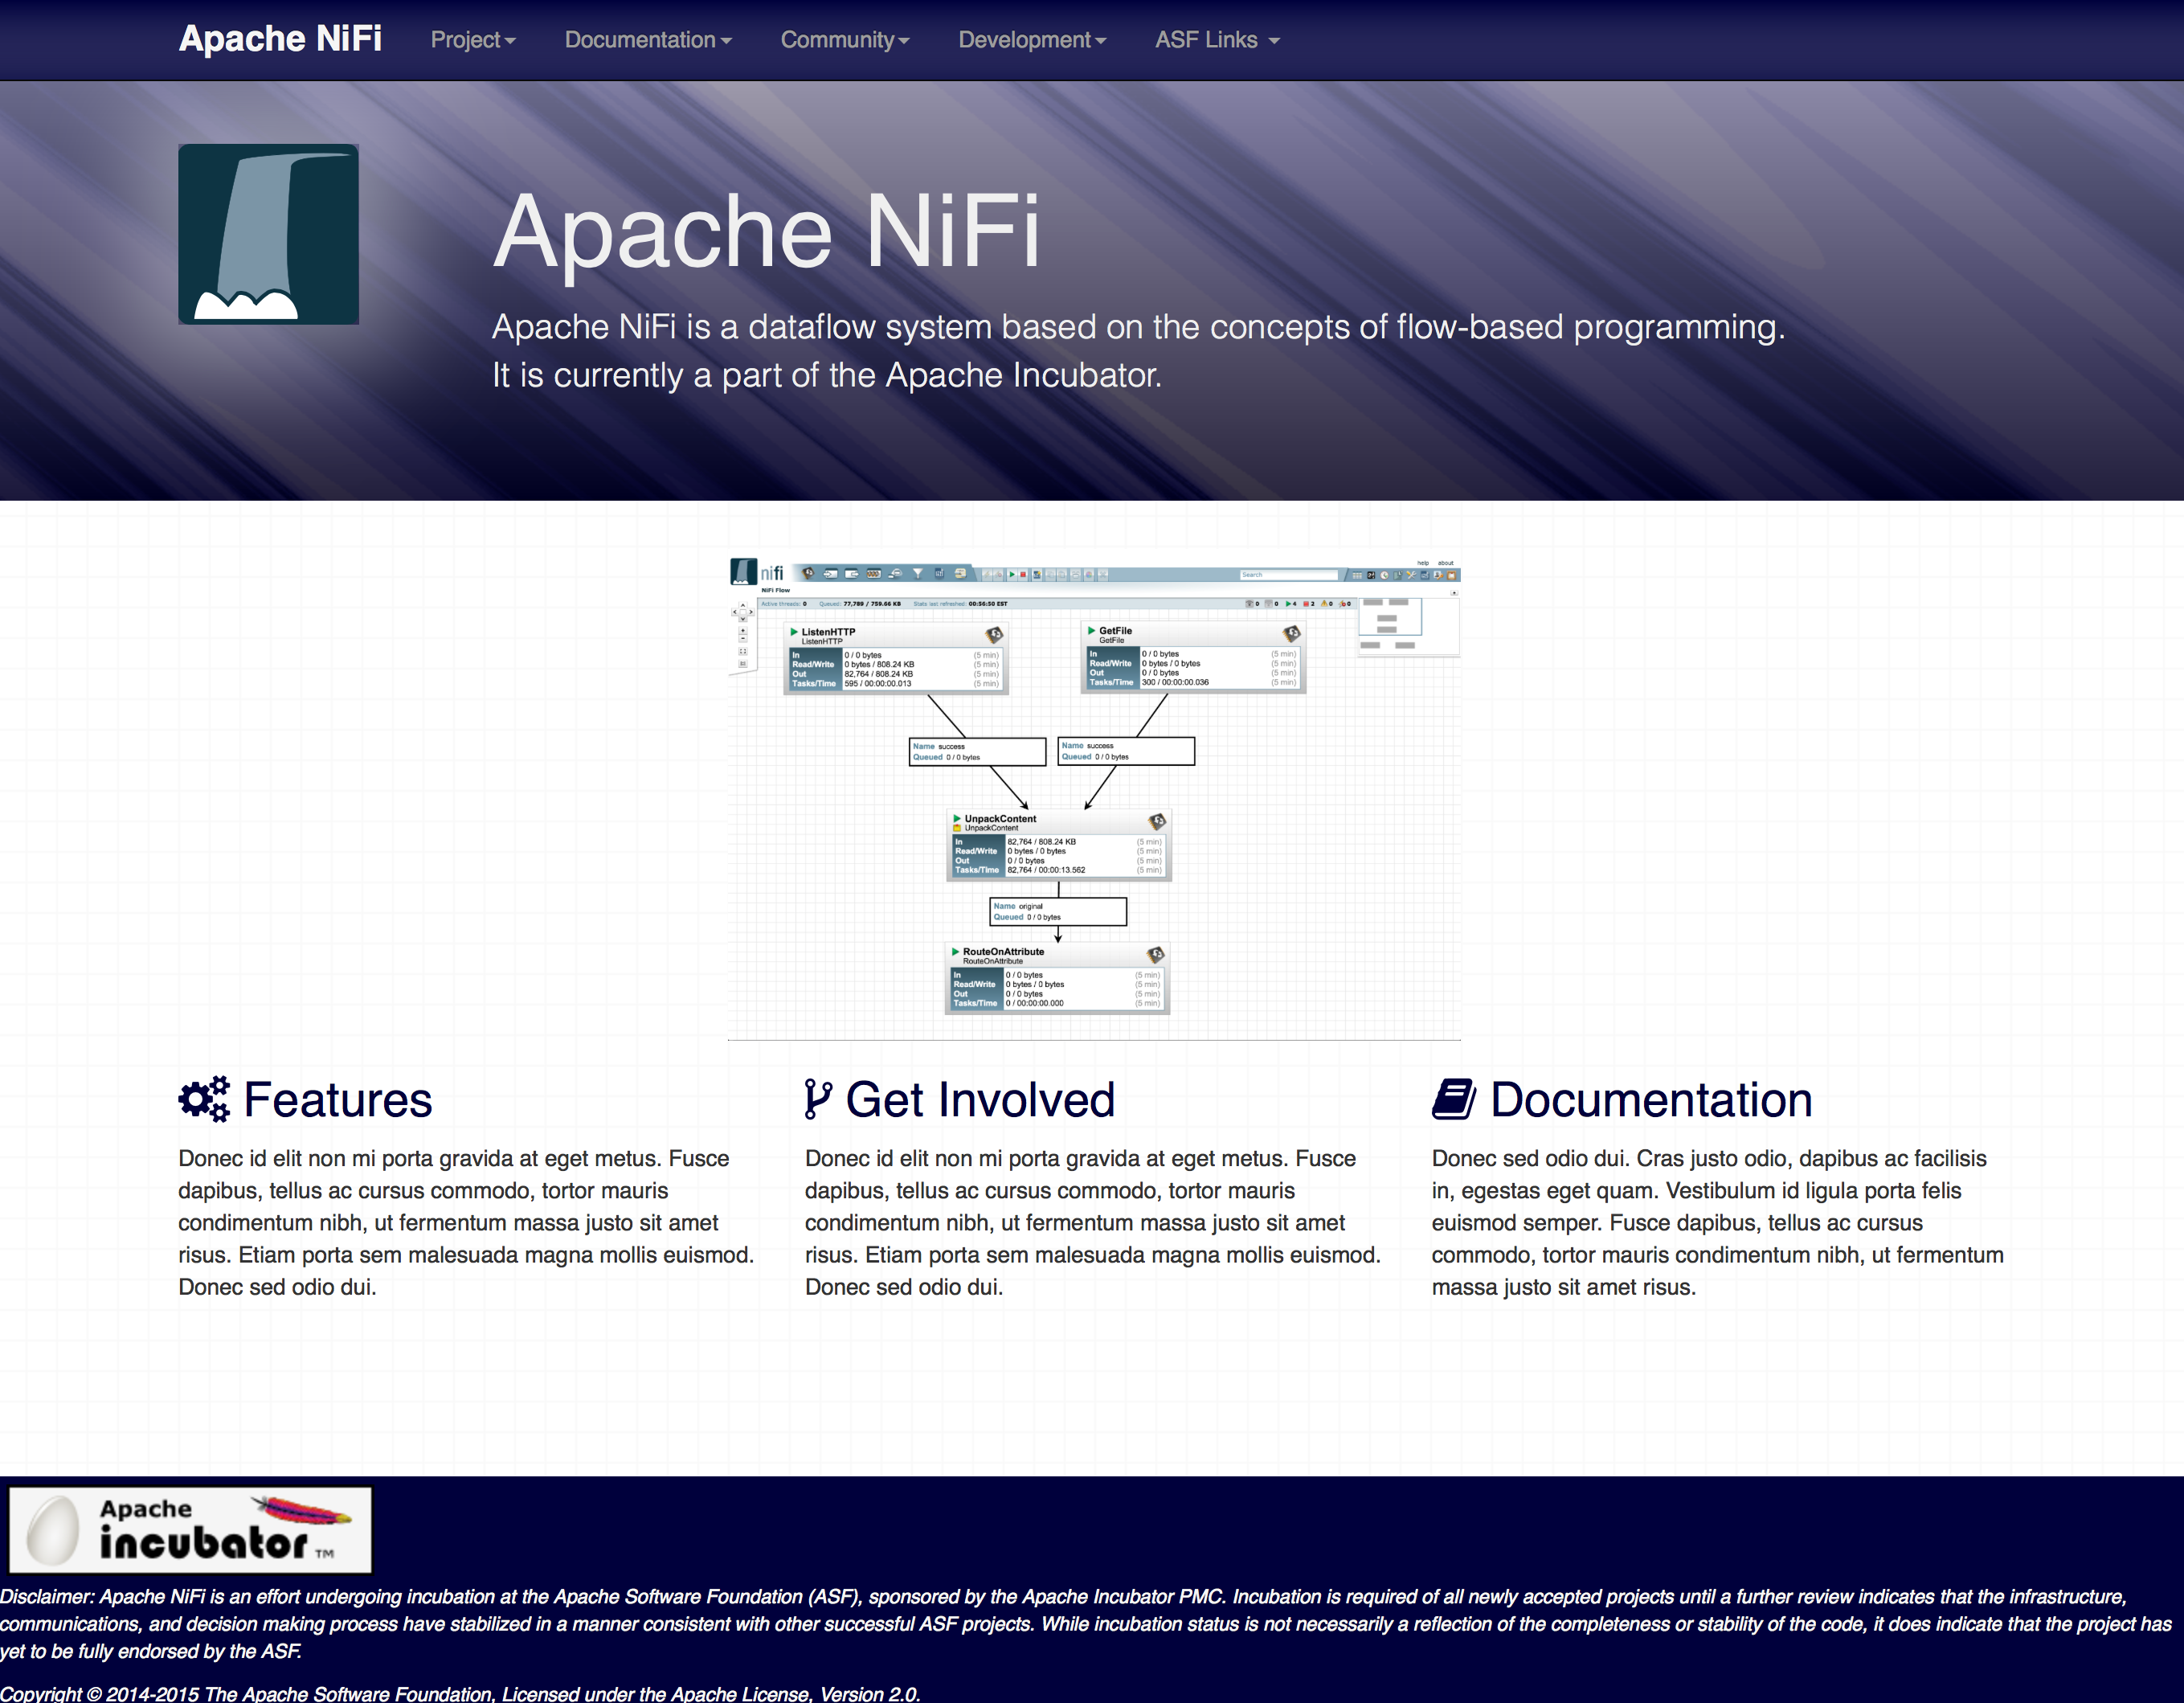This screenshot has height=1703, width=2184.
Task: Click the RouteOnAttribute processor box
Action: pyautogui.click(x=1057, y=978)
